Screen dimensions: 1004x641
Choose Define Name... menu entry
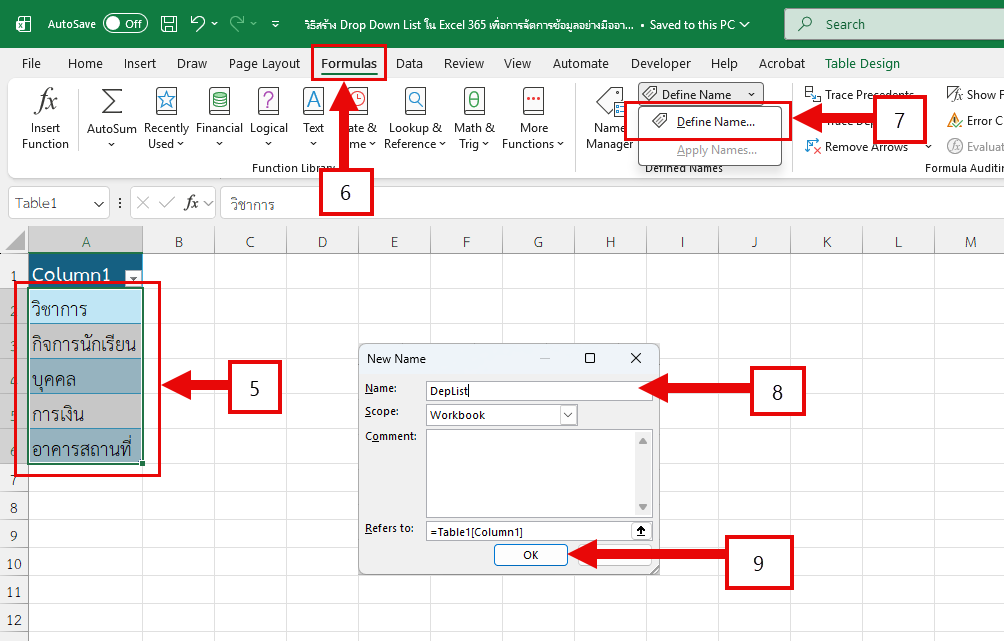pyautogui.click(x=710, y=122)
